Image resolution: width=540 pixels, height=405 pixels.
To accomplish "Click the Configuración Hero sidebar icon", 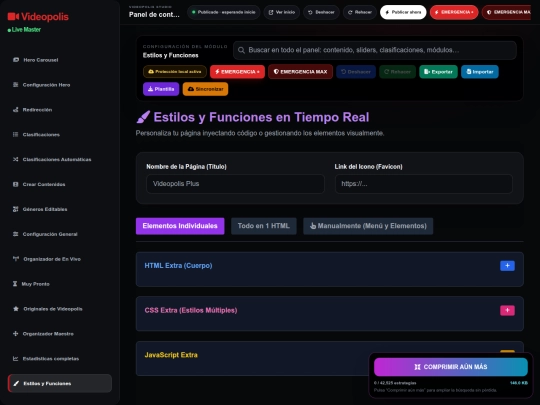I will (x=15, y=85).
